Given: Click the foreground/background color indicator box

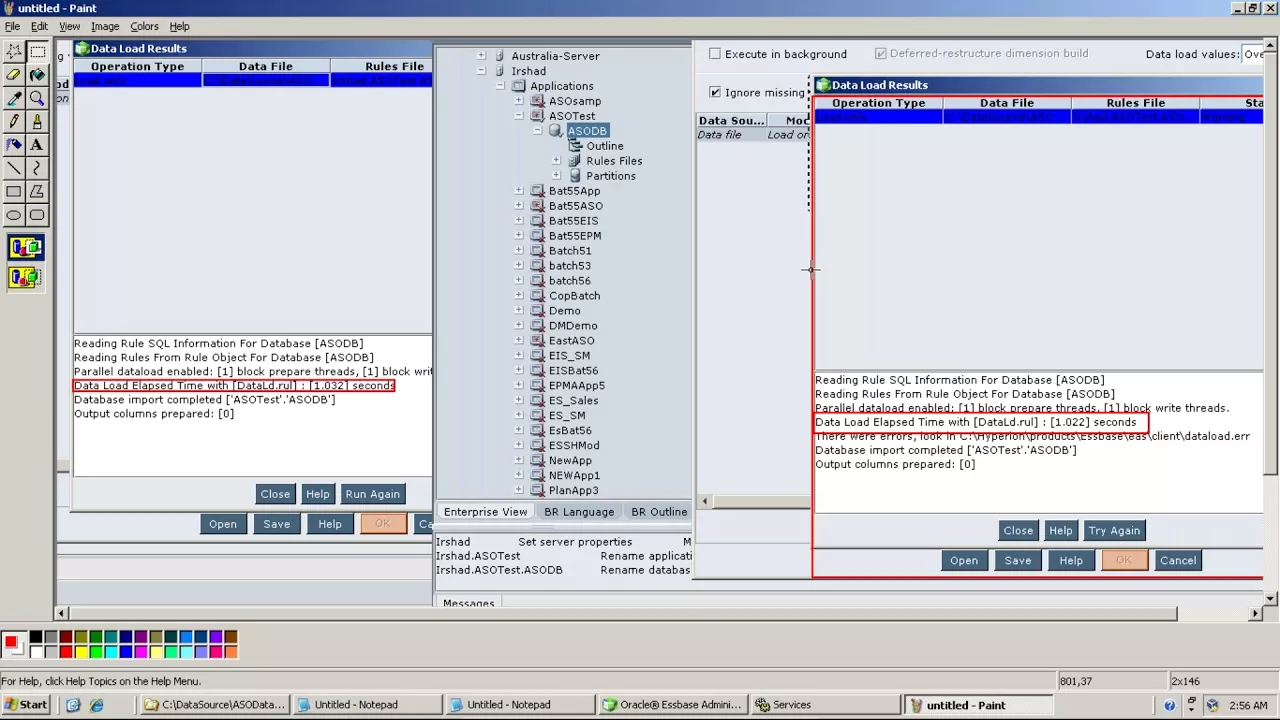Looking at the screenshot, I should (13, 645).
